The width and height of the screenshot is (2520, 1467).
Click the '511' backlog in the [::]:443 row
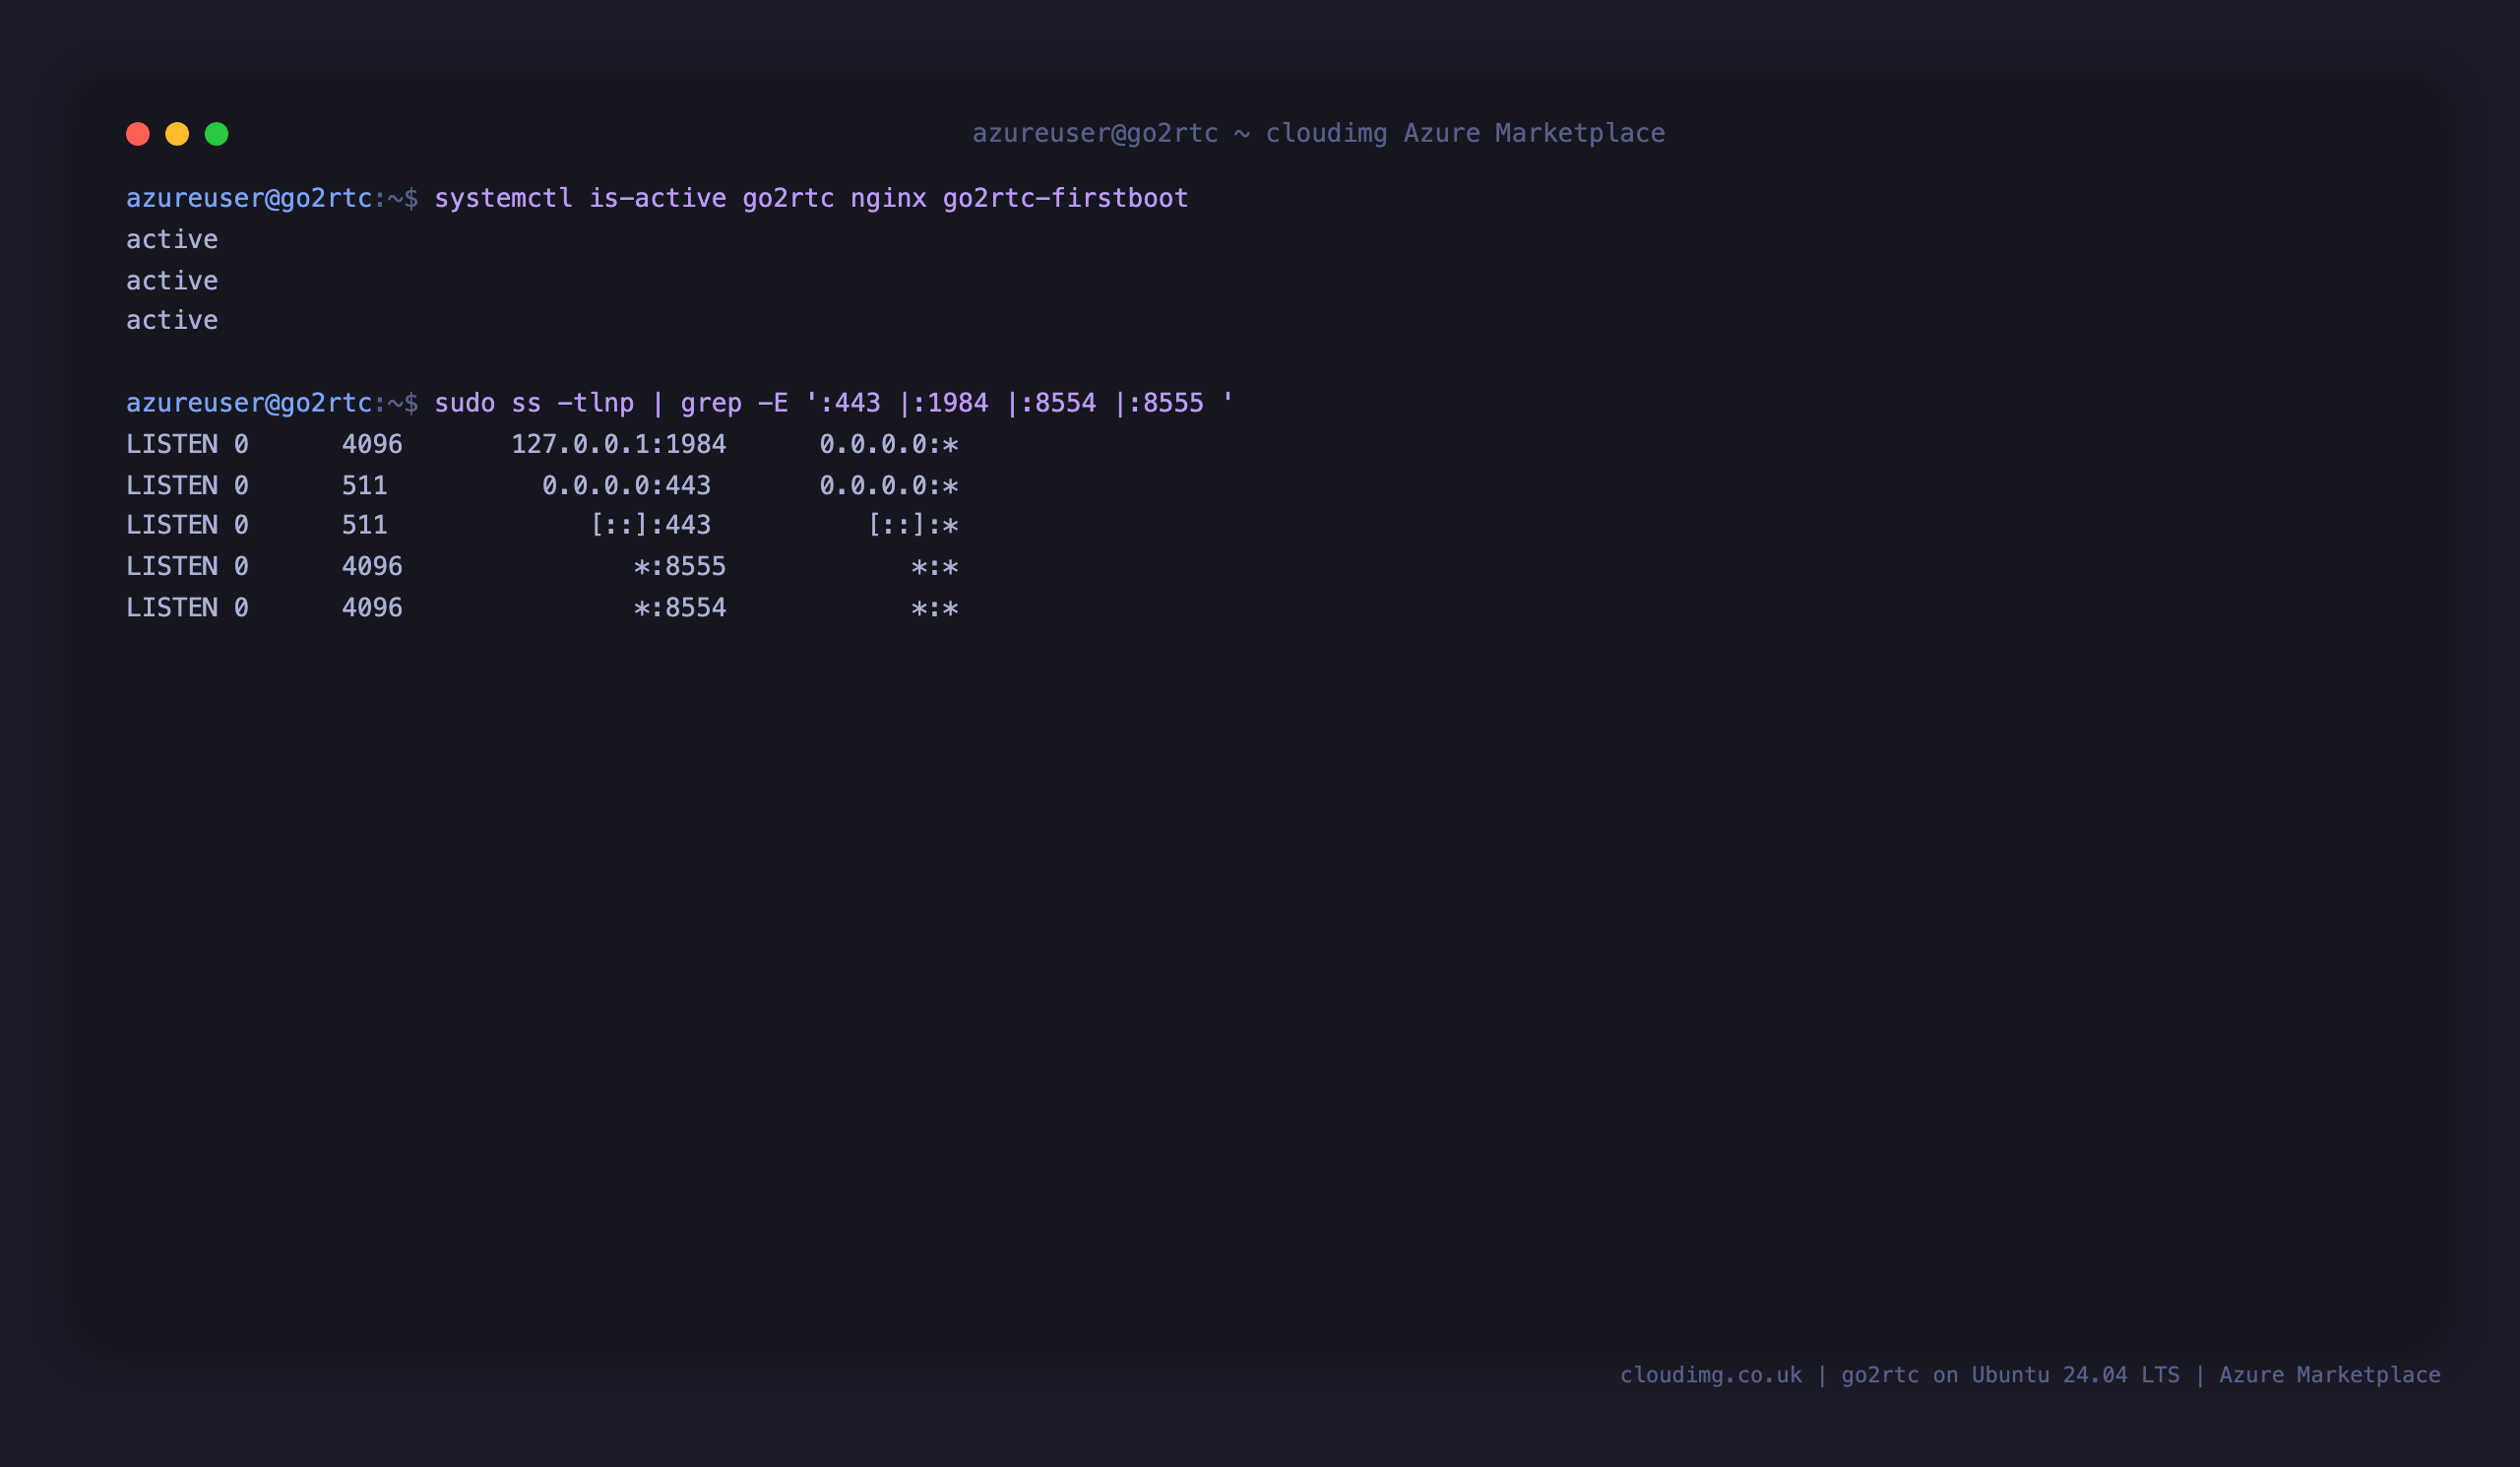coord(365,525)
